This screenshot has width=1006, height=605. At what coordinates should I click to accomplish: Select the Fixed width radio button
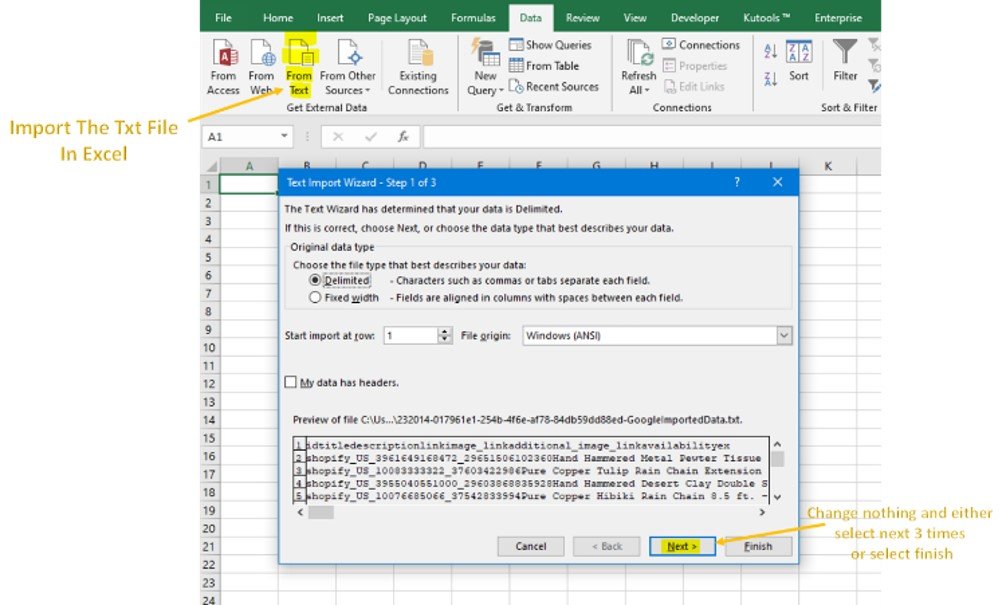pos(316,297)
